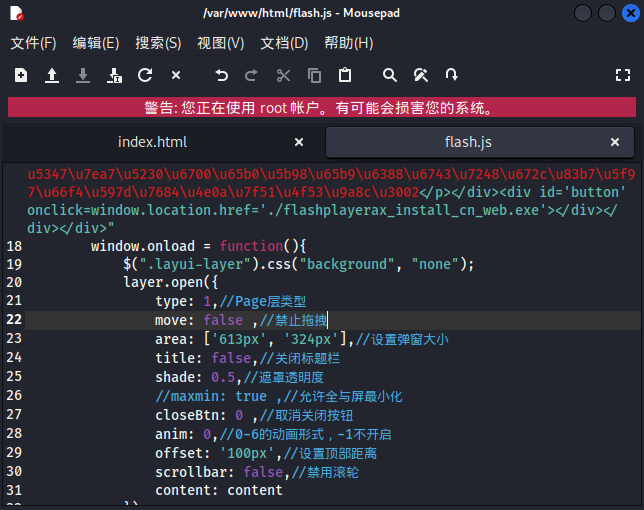Viewport: 644px width, 510px height.
Task: Toggle fullscreen mode icon
Action: pos(623,75)
